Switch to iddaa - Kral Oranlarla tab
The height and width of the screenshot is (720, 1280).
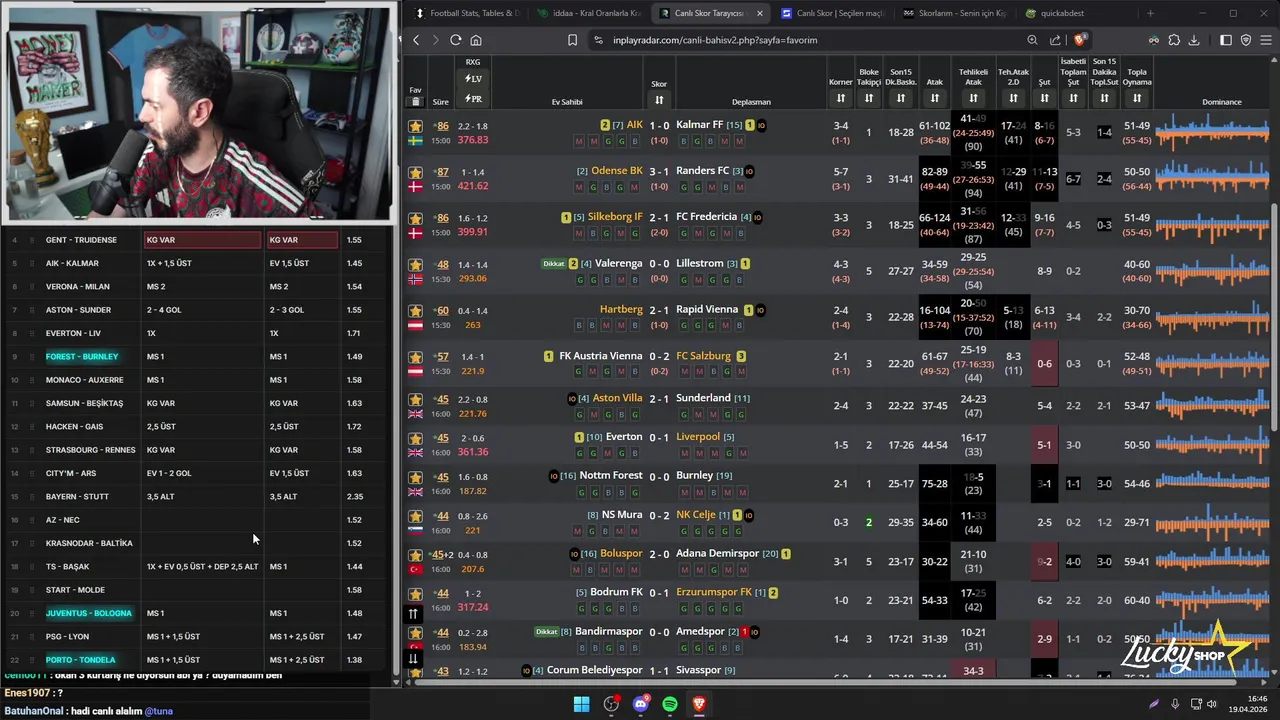(x=590, y=13)
